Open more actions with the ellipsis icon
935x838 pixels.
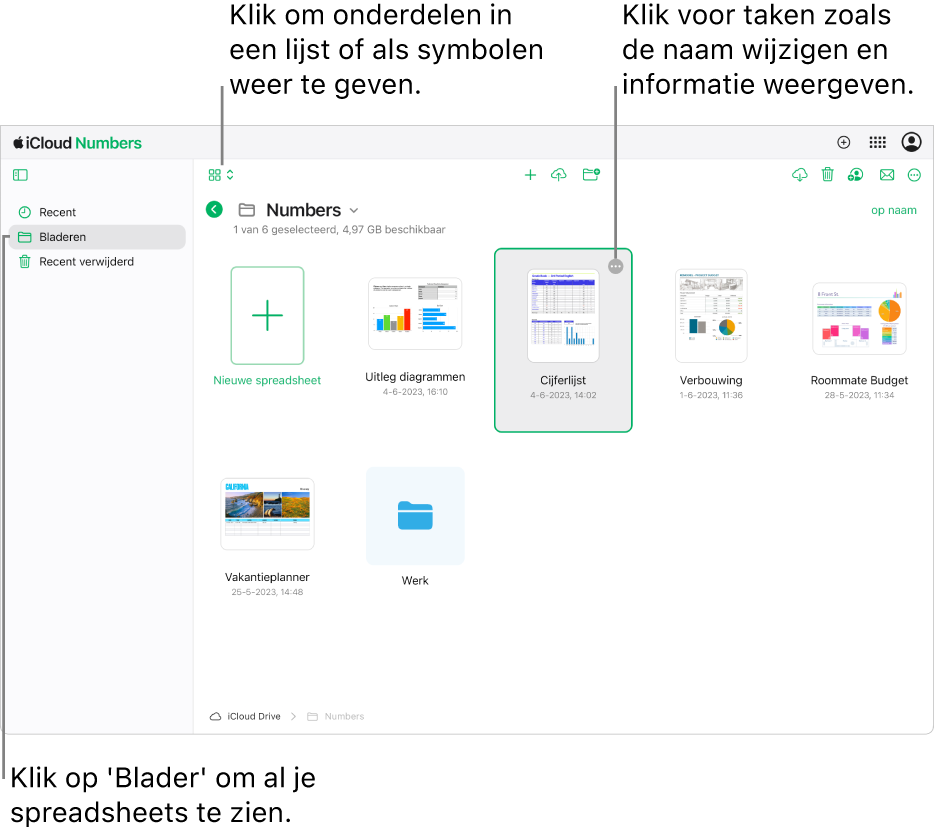[914, 174]
